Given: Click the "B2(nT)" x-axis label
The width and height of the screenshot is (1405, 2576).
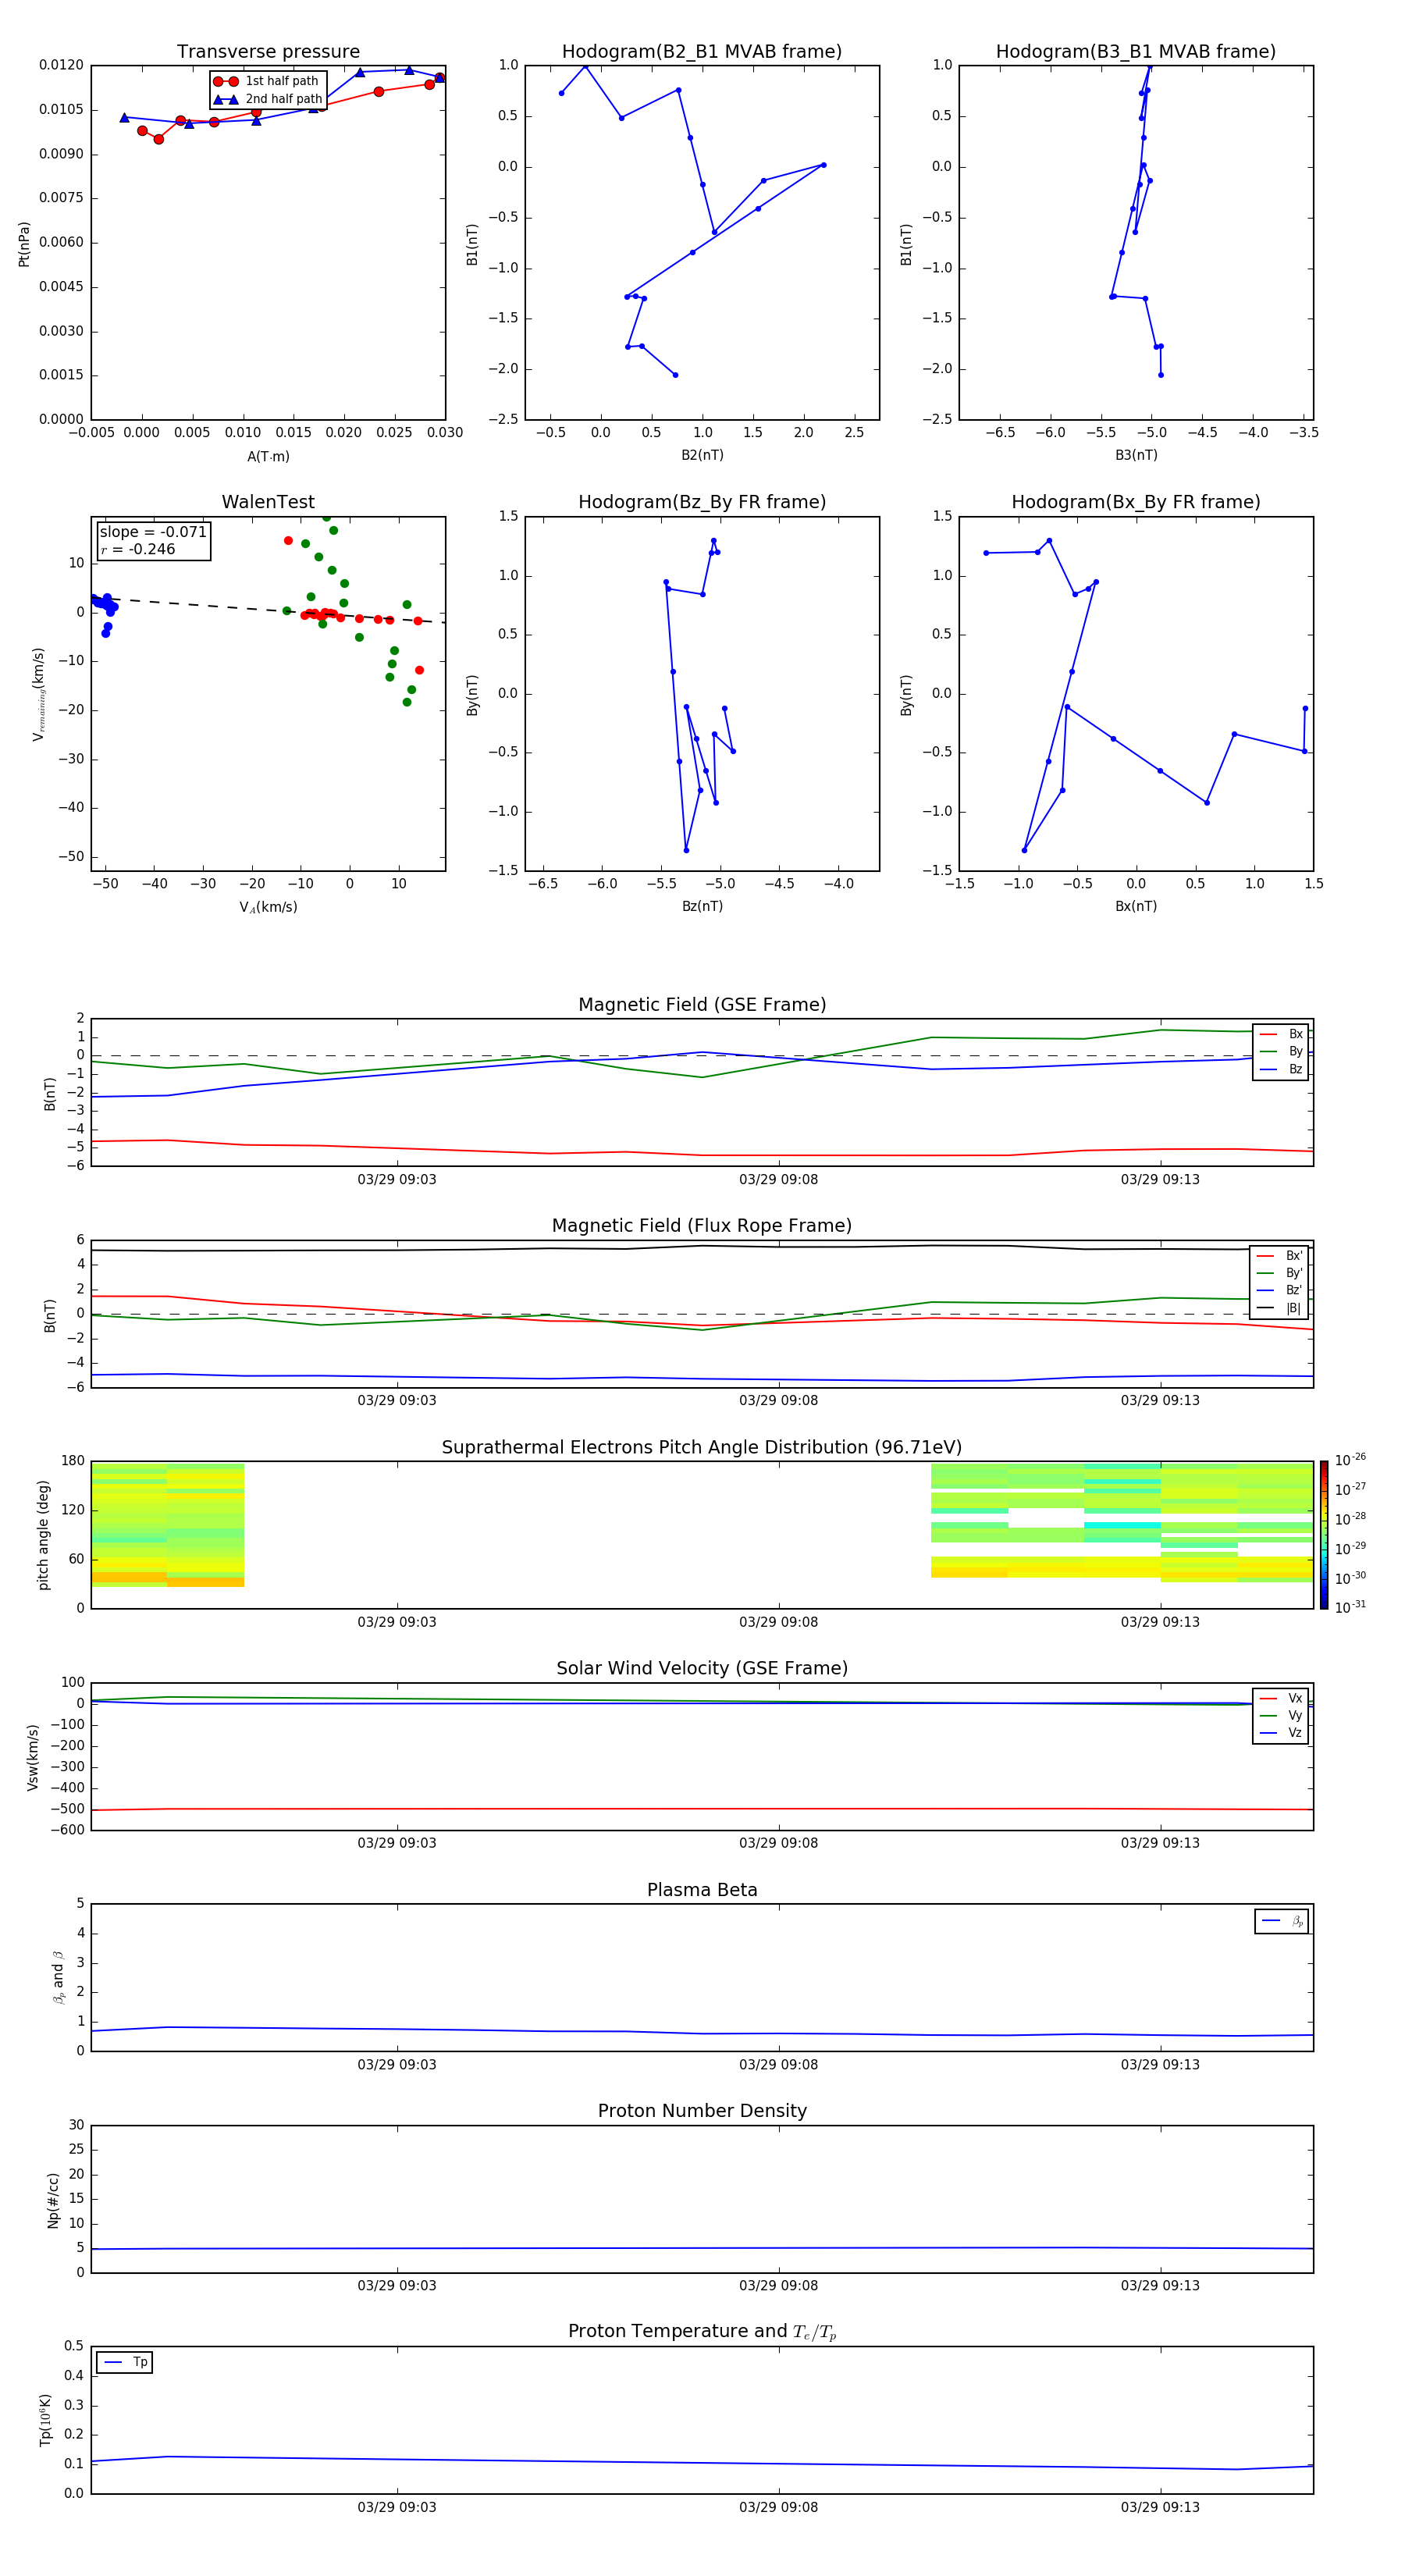Looking at the screenshot, I should 702,455.
